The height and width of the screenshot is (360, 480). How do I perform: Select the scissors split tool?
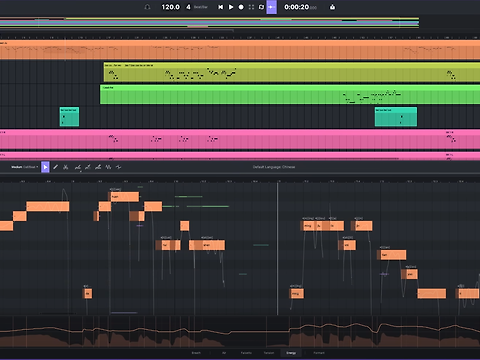(x=66, y=167)
